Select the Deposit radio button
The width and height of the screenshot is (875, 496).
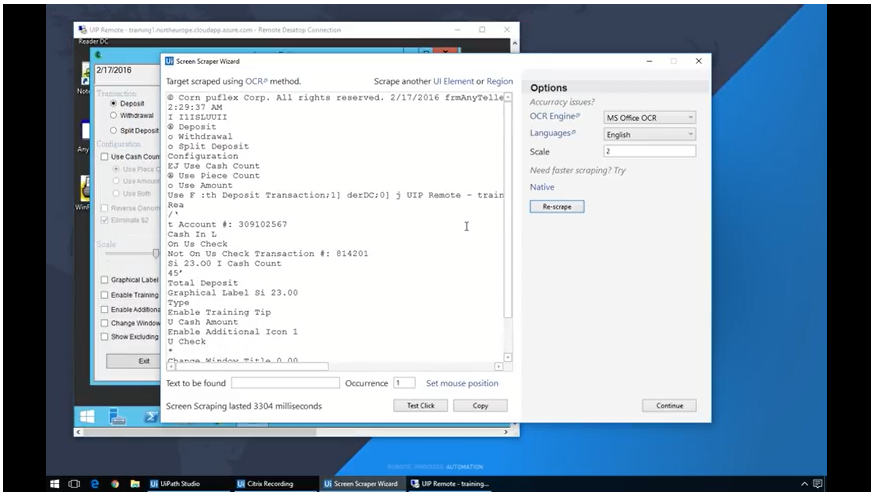pyautogui.click(x=114, y=103)
